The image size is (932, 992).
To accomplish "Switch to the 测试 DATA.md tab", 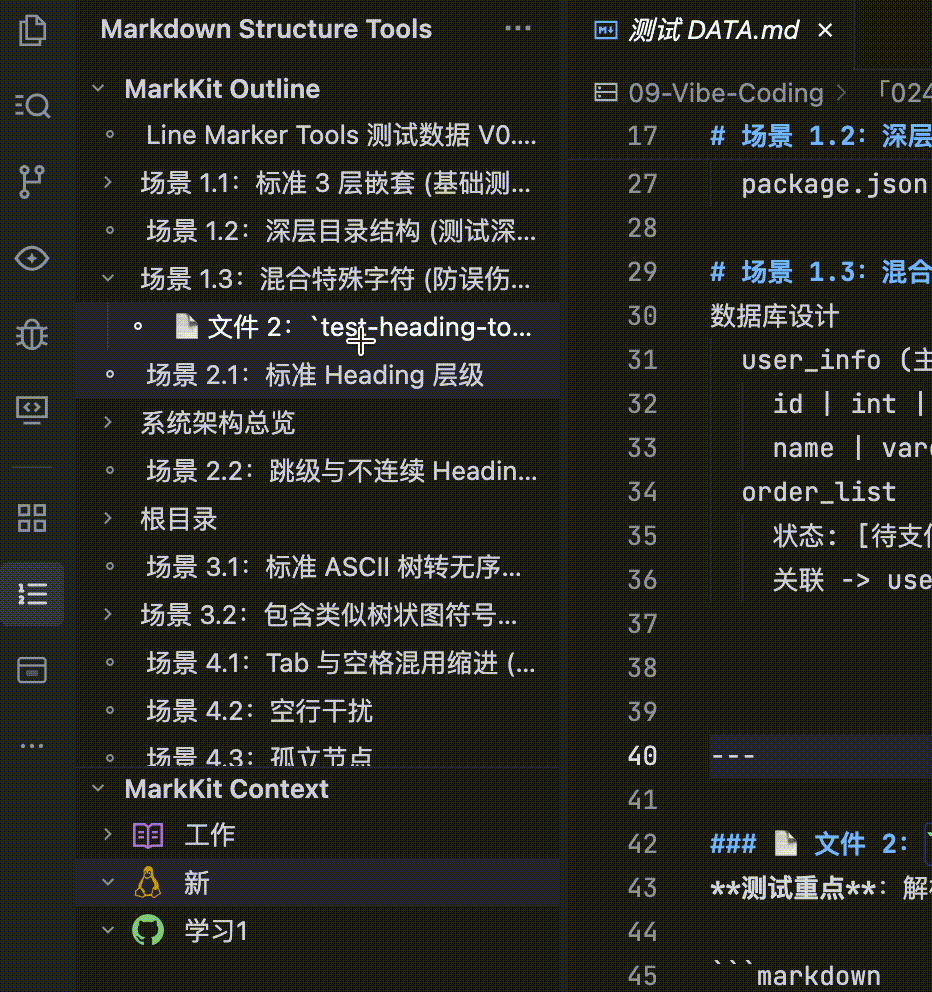I will pyautogui.click(x=713, y=30).
